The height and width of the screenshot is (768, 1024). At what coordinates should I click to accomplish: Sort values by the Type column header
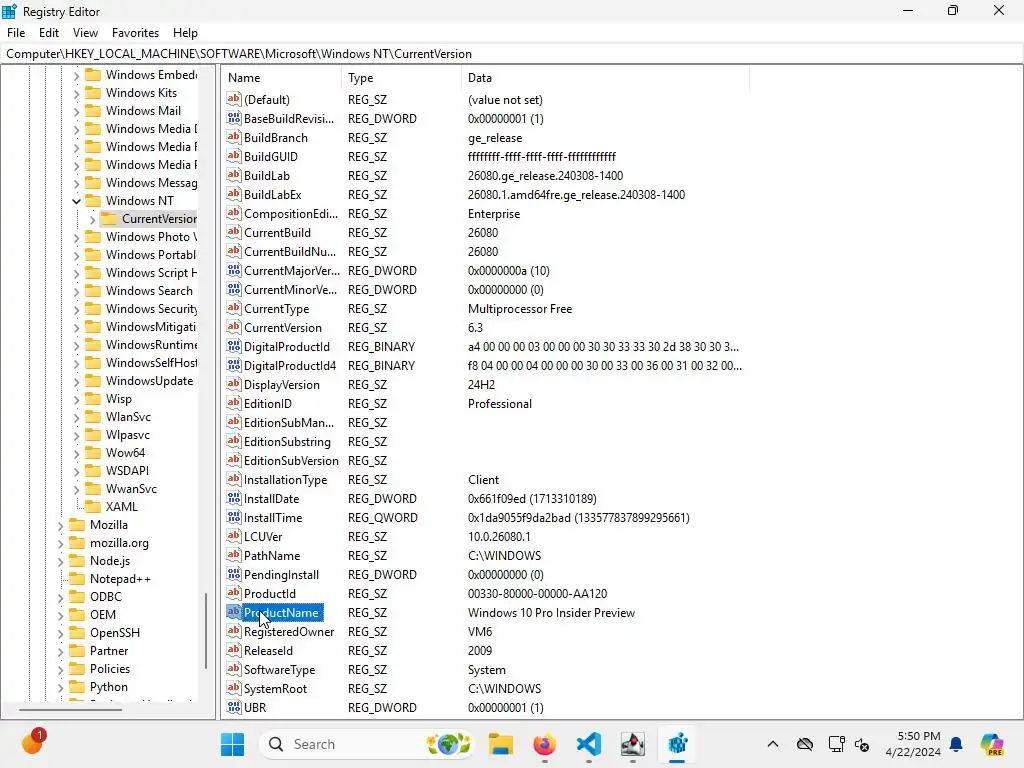pos(401,78)
